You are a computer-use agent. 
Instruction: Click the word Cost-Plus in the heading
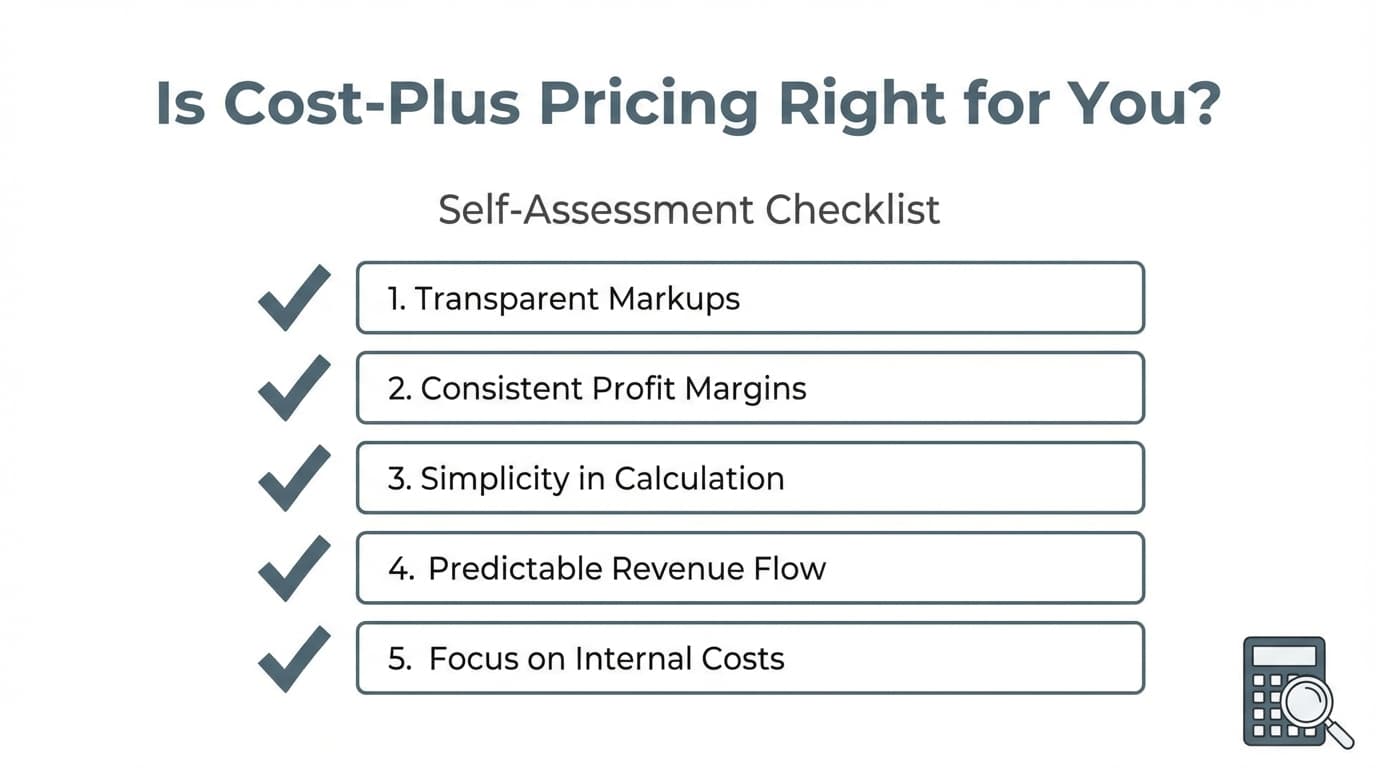coord(366,103)
